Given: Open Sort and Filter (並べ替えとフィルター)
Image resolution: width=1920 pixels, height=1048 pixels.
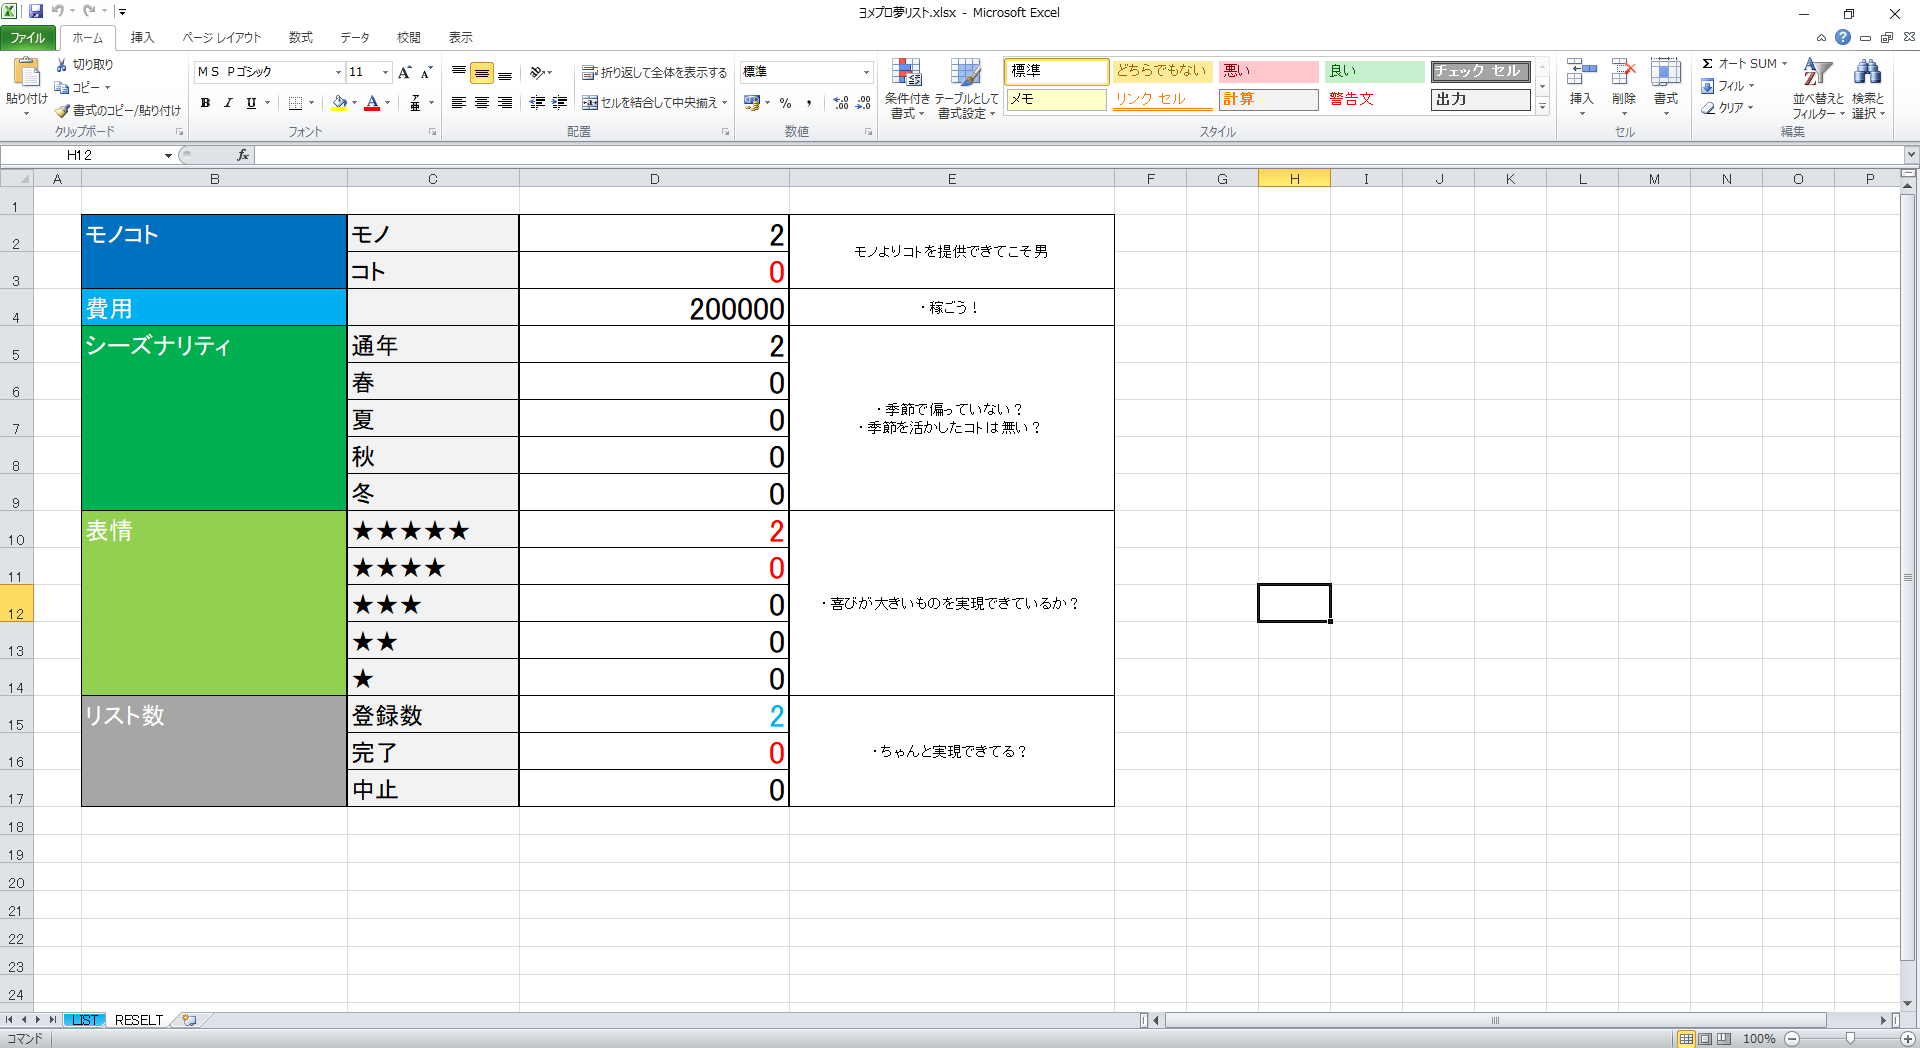Looking at the screenshot, I should (1818, 89).
